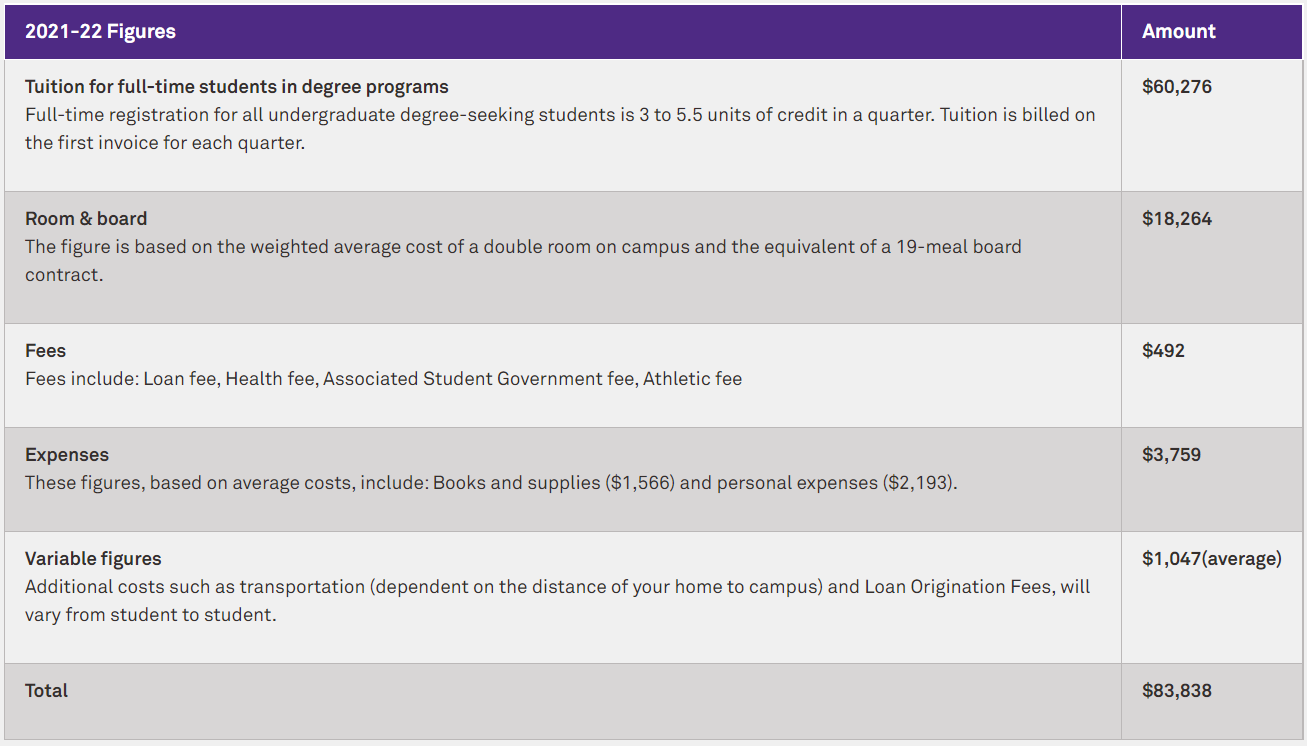1307x746 pixels.
Task: Click the $3,759 expenses amount
Action: [1172, 455]
